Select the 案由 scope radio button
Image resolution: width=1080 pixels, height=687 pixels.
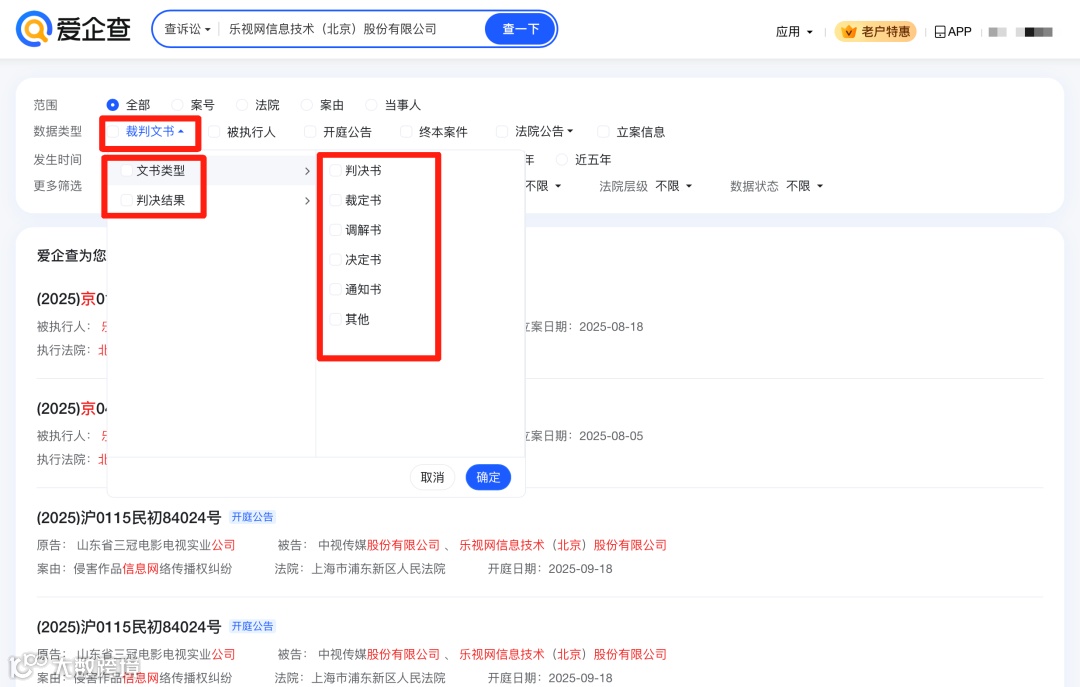pos(307,105)
